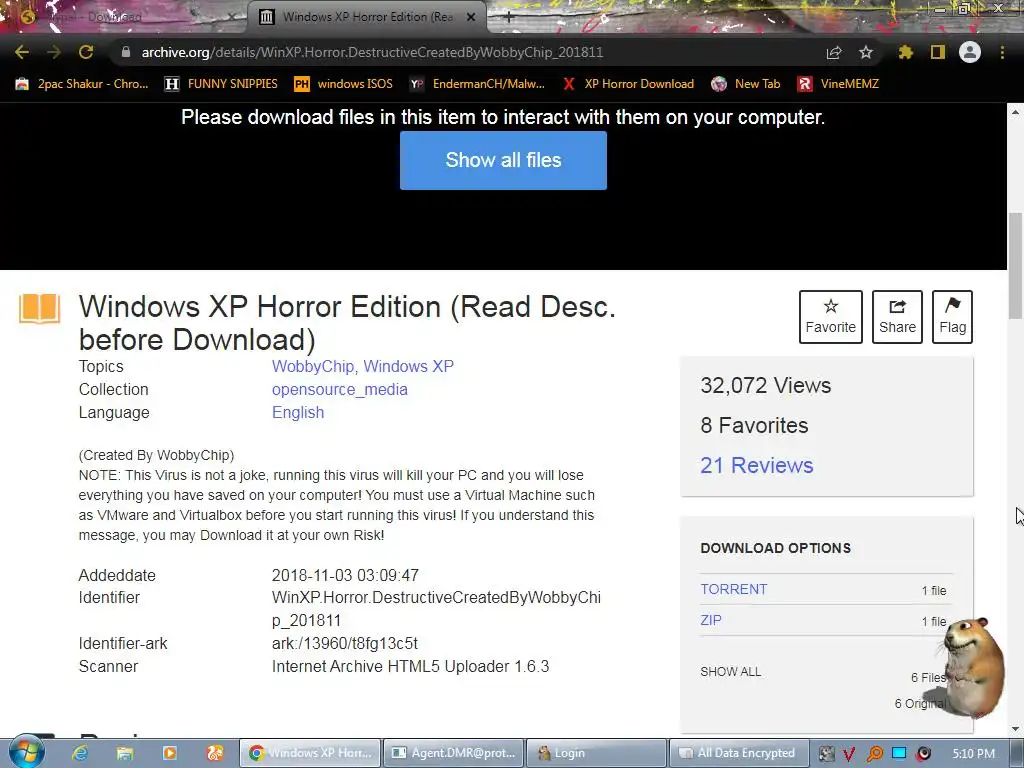Viewport: 1024px width, 768px height.
Task: Click the orange magnifier tray icon
Action: (874, 754)
